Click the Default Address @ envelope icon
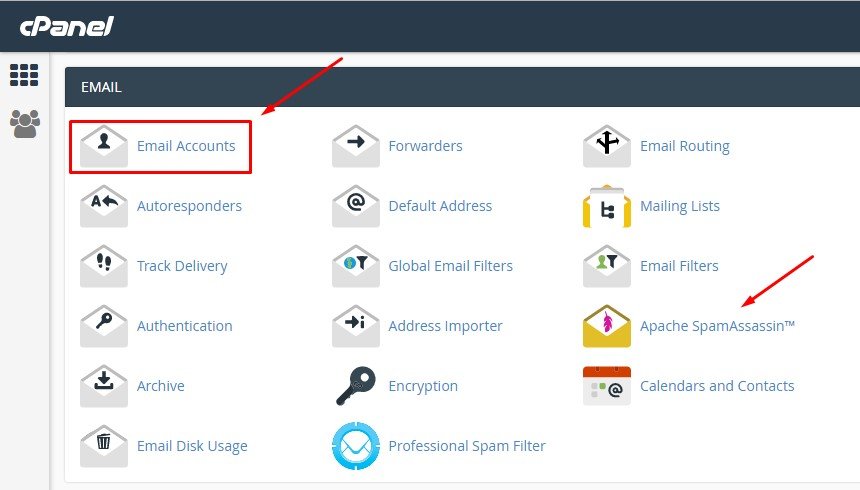This screenshot has height=490, width=860. pos(355,206)
